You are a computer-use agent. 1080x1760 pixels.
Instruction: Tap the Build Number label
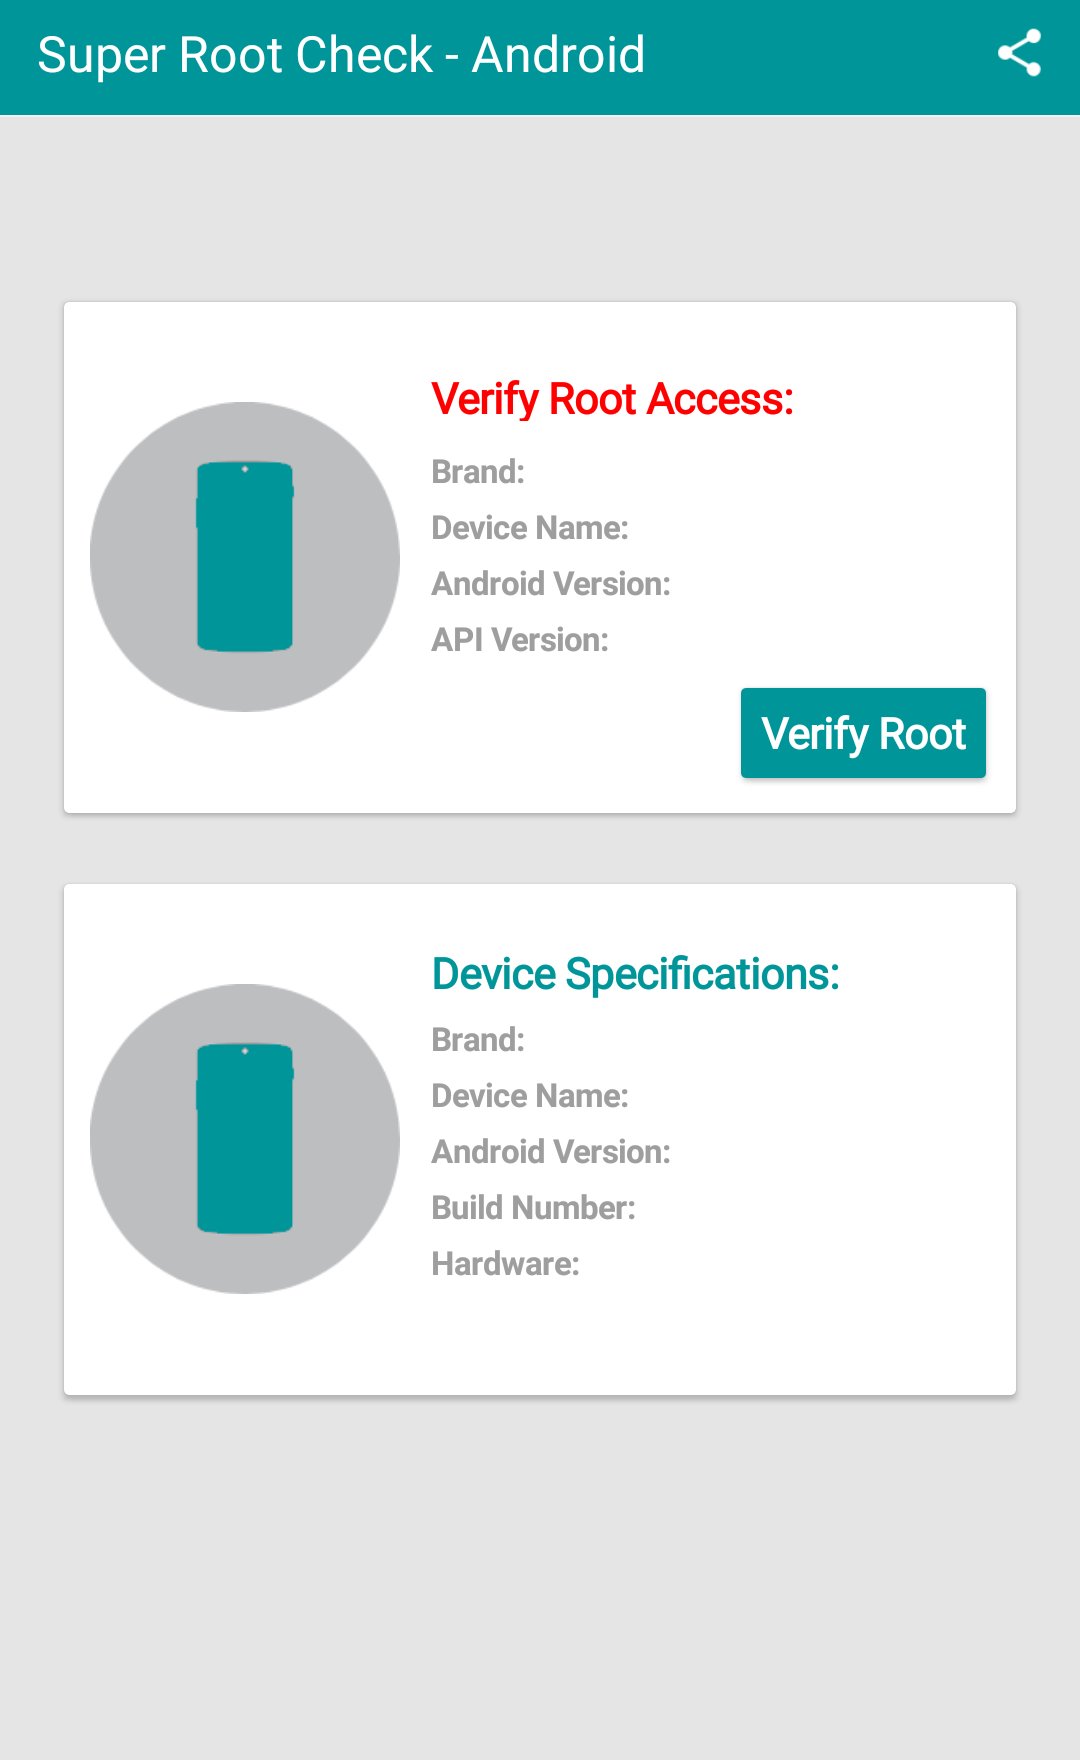[533, 1208]
